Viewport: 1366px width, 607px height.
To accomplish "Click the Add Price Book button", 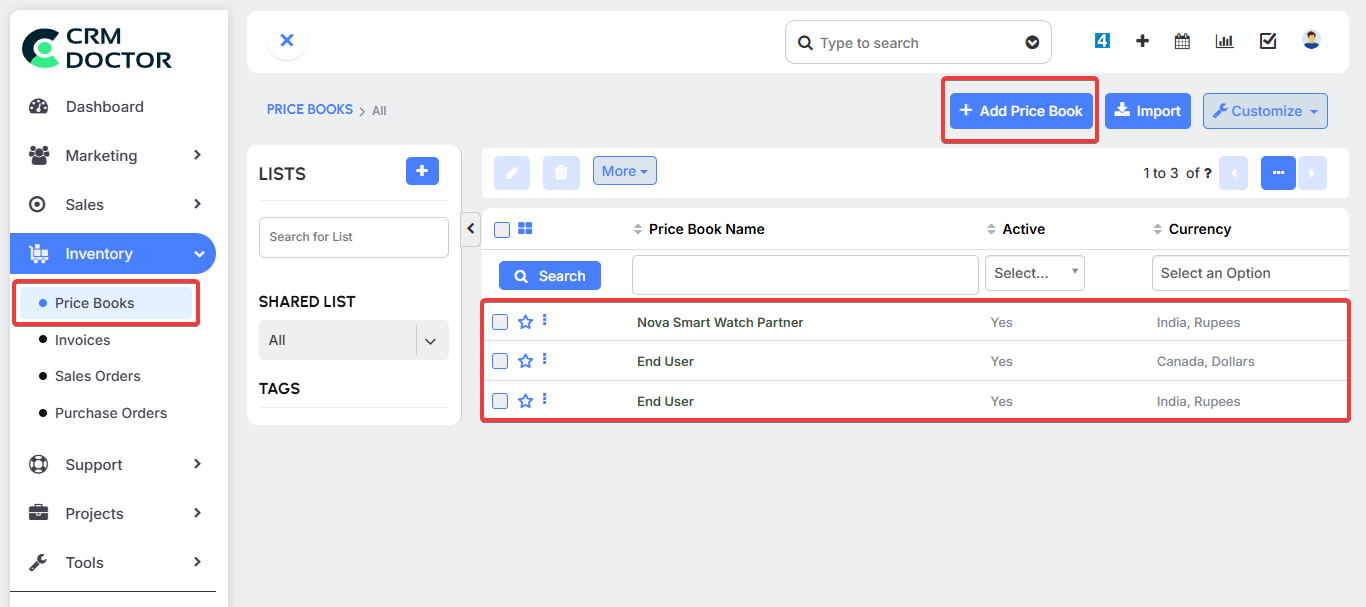I will point(1020,111).
